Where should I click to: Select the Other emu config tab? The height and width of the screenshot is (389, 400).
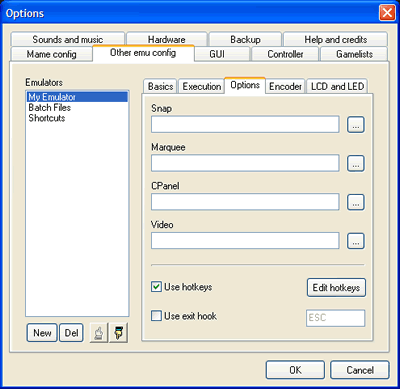tap(143, 53)
